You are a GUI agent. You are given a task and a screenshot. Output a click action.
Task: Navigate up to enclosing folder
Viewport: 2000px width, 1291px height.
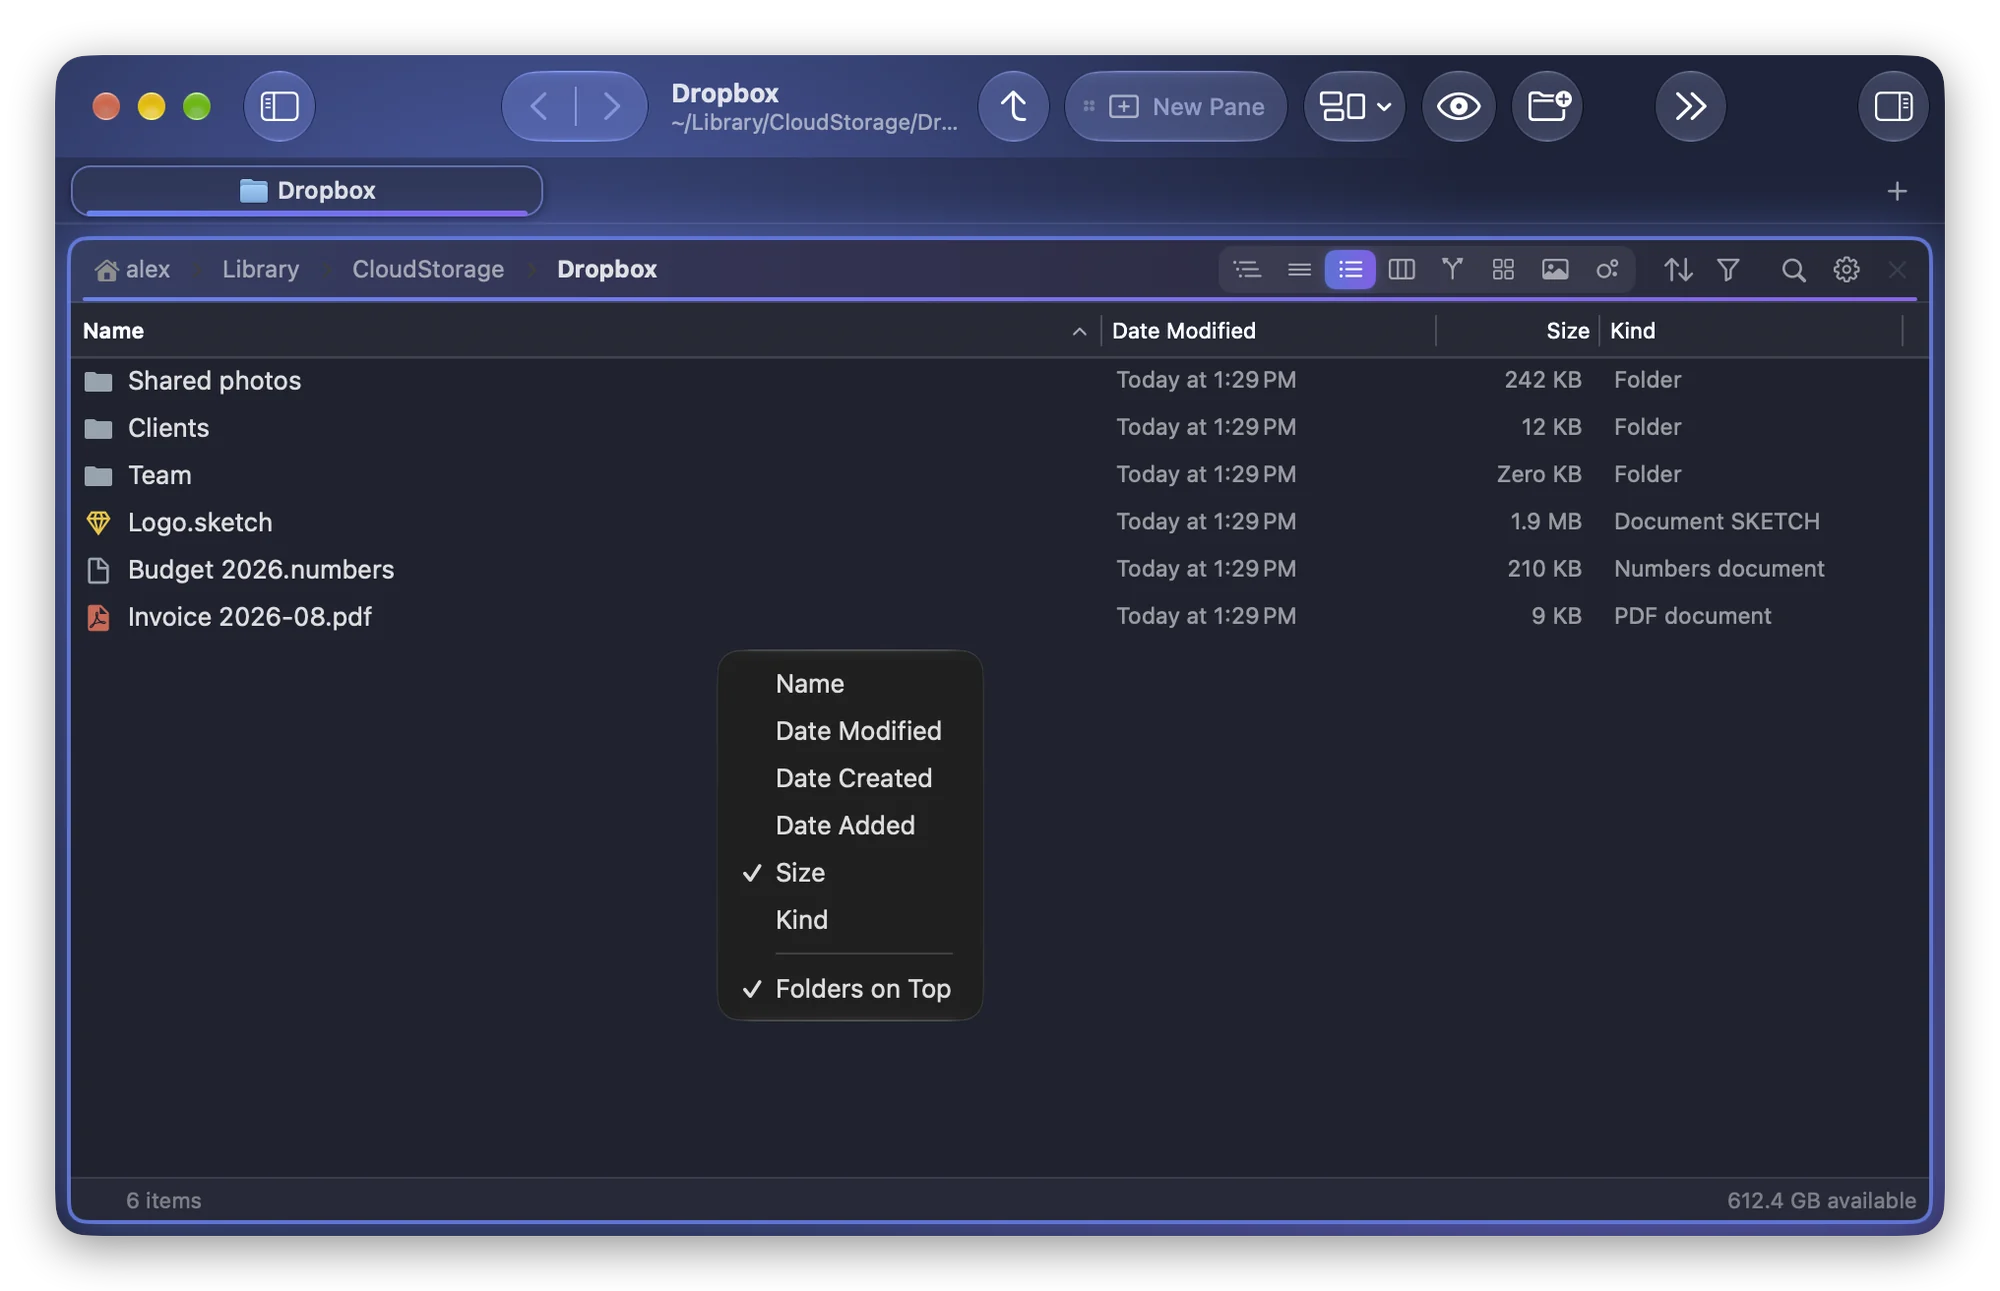pyautogui.click(x=1013, y=106)
